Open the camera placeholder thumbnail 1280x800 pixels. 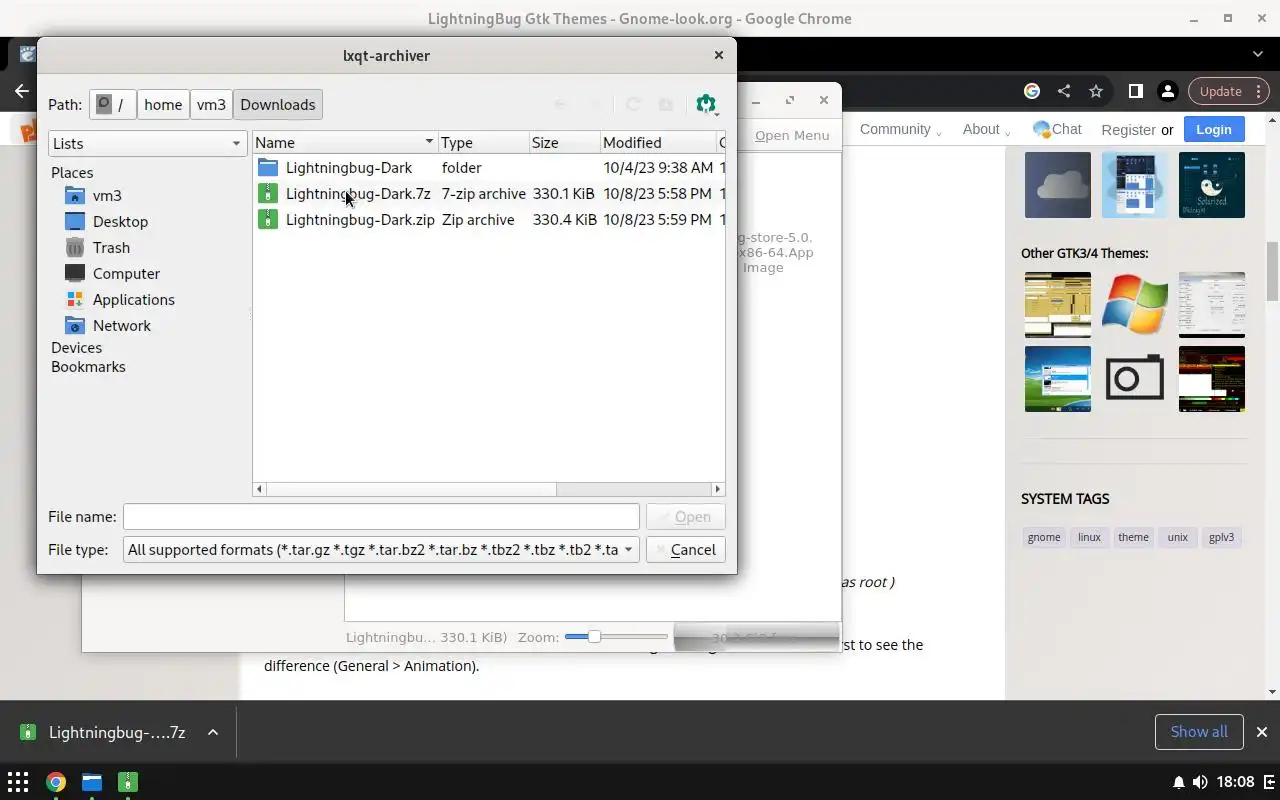click(1135, 379)
